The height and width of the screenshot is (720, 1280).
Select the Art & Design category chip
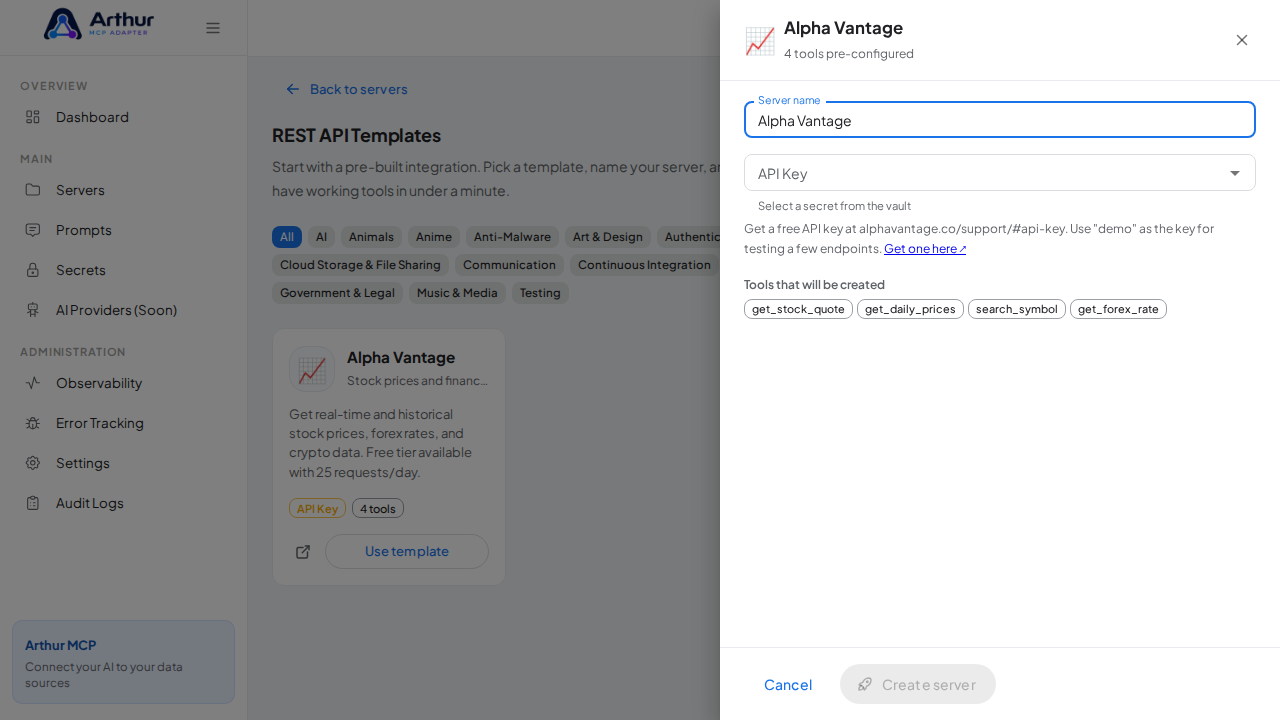pos(608,237)
